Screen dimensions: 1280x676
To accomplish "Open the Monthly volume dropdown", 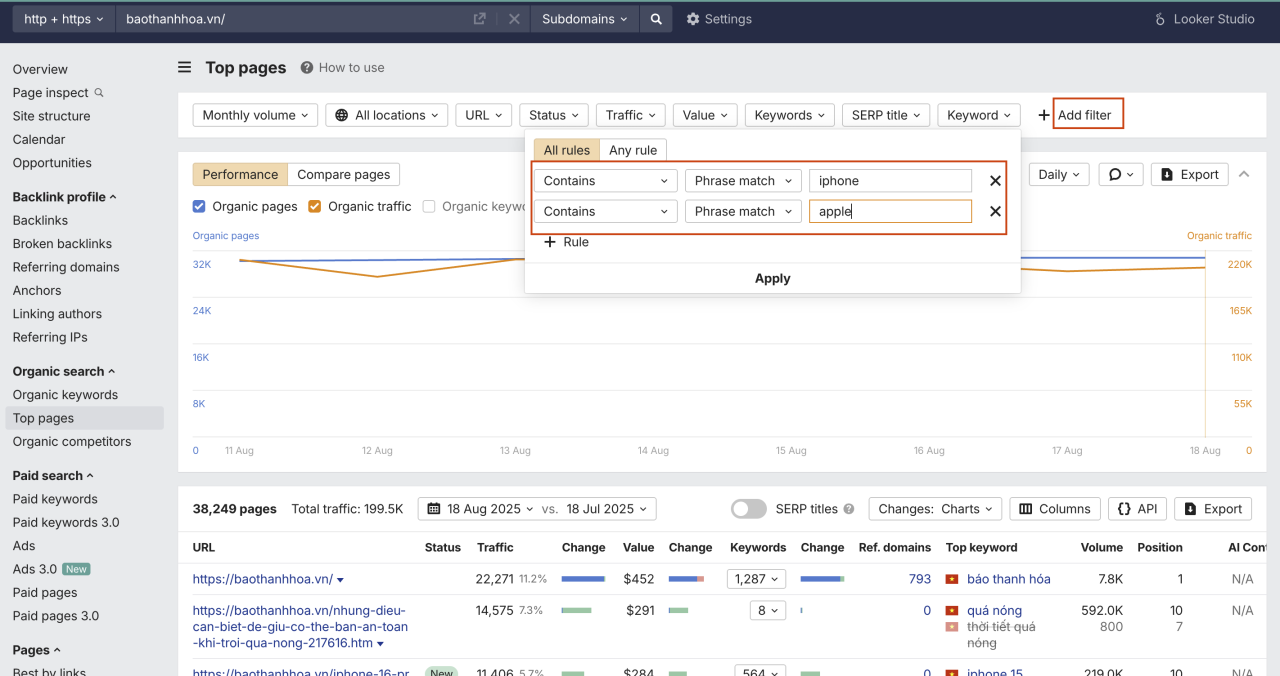I will coord(256,115).
